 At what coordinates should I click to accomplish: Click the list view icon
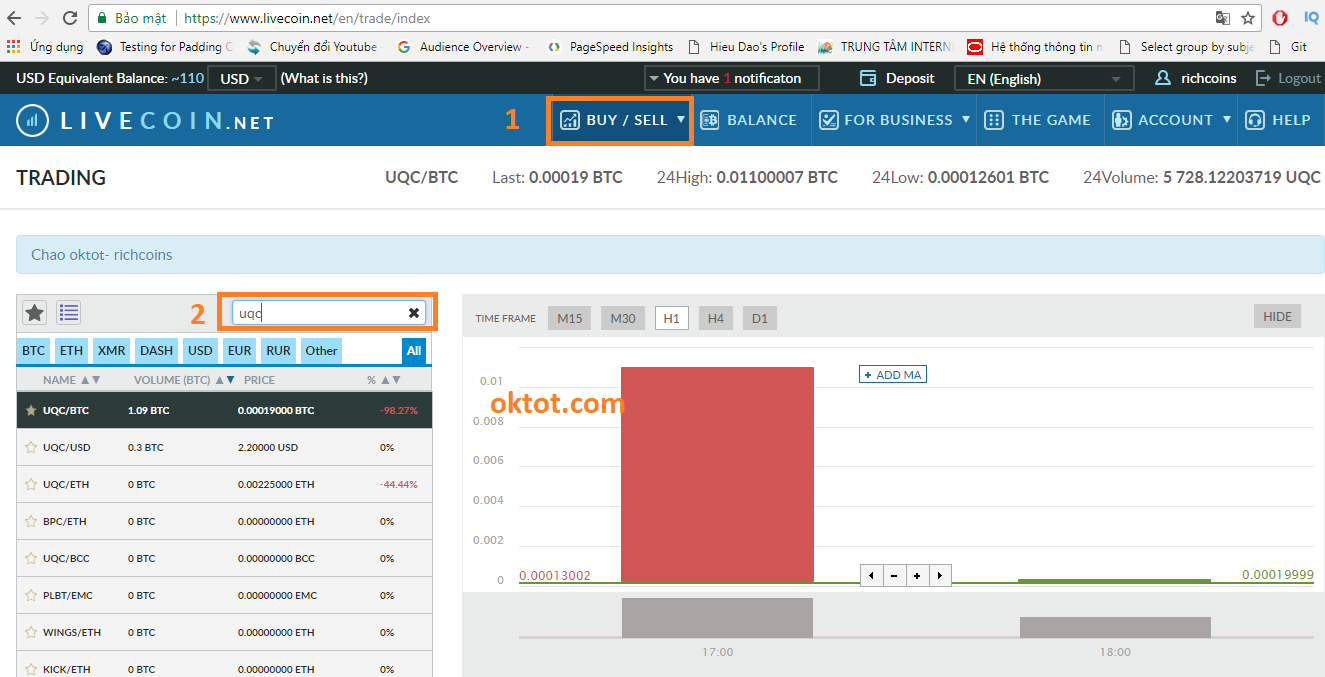tap(68, 313)
